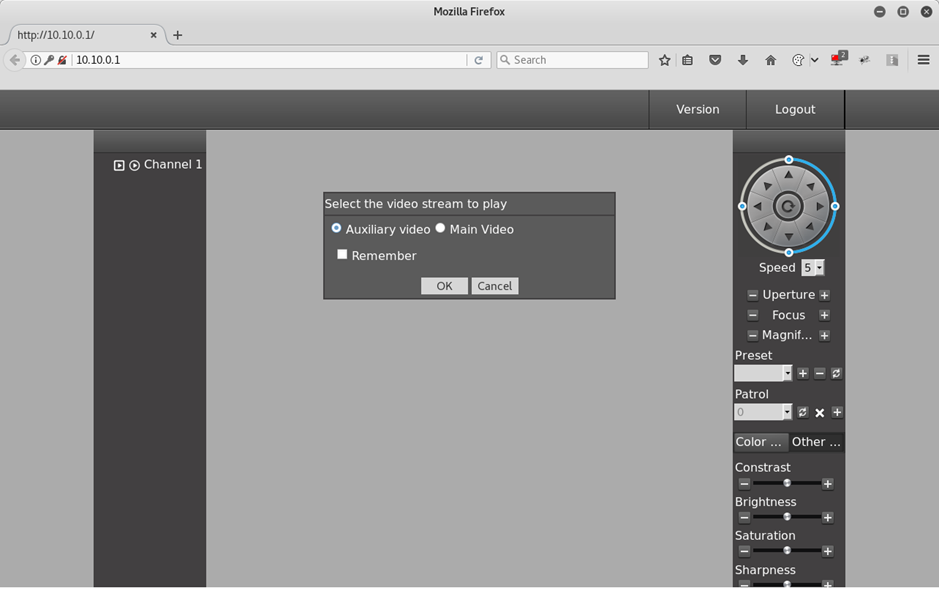
Task: Click the PTZ center auto-rotate button
Action: click(x=788, y=207)
